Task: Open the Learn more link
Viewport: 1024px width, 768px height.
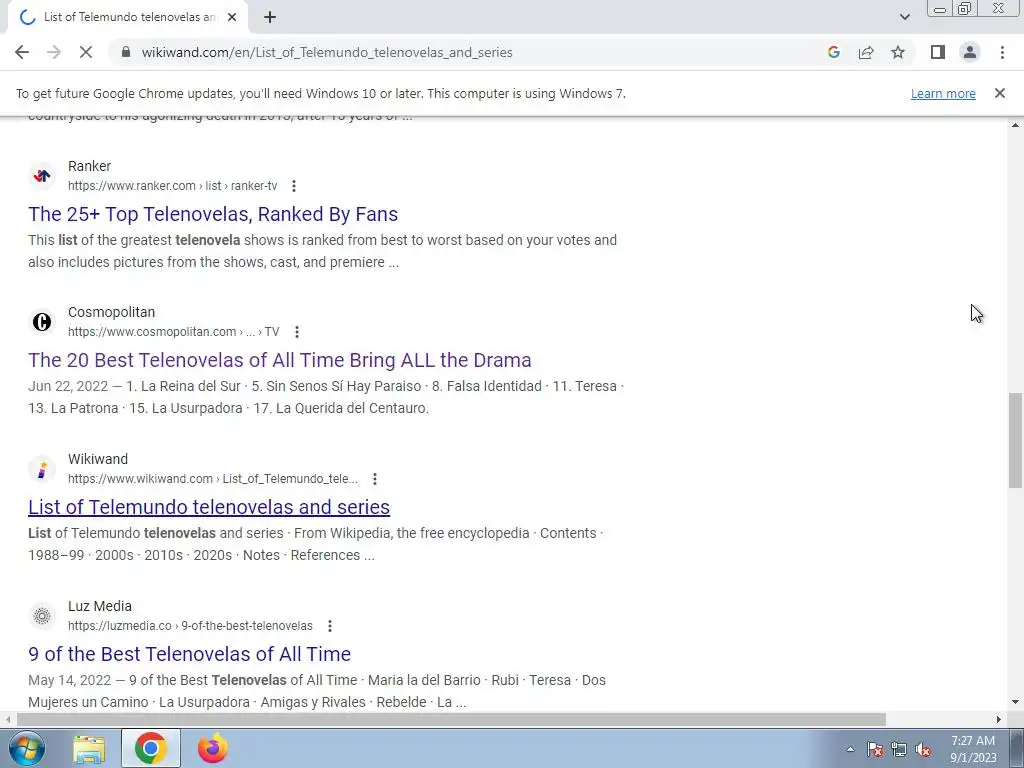Action: (943, 93)
